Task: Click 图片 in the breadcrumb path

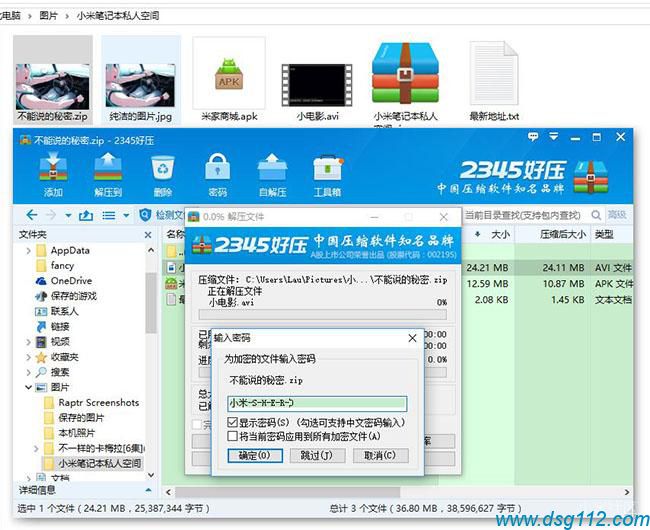Action: [49, 16]
